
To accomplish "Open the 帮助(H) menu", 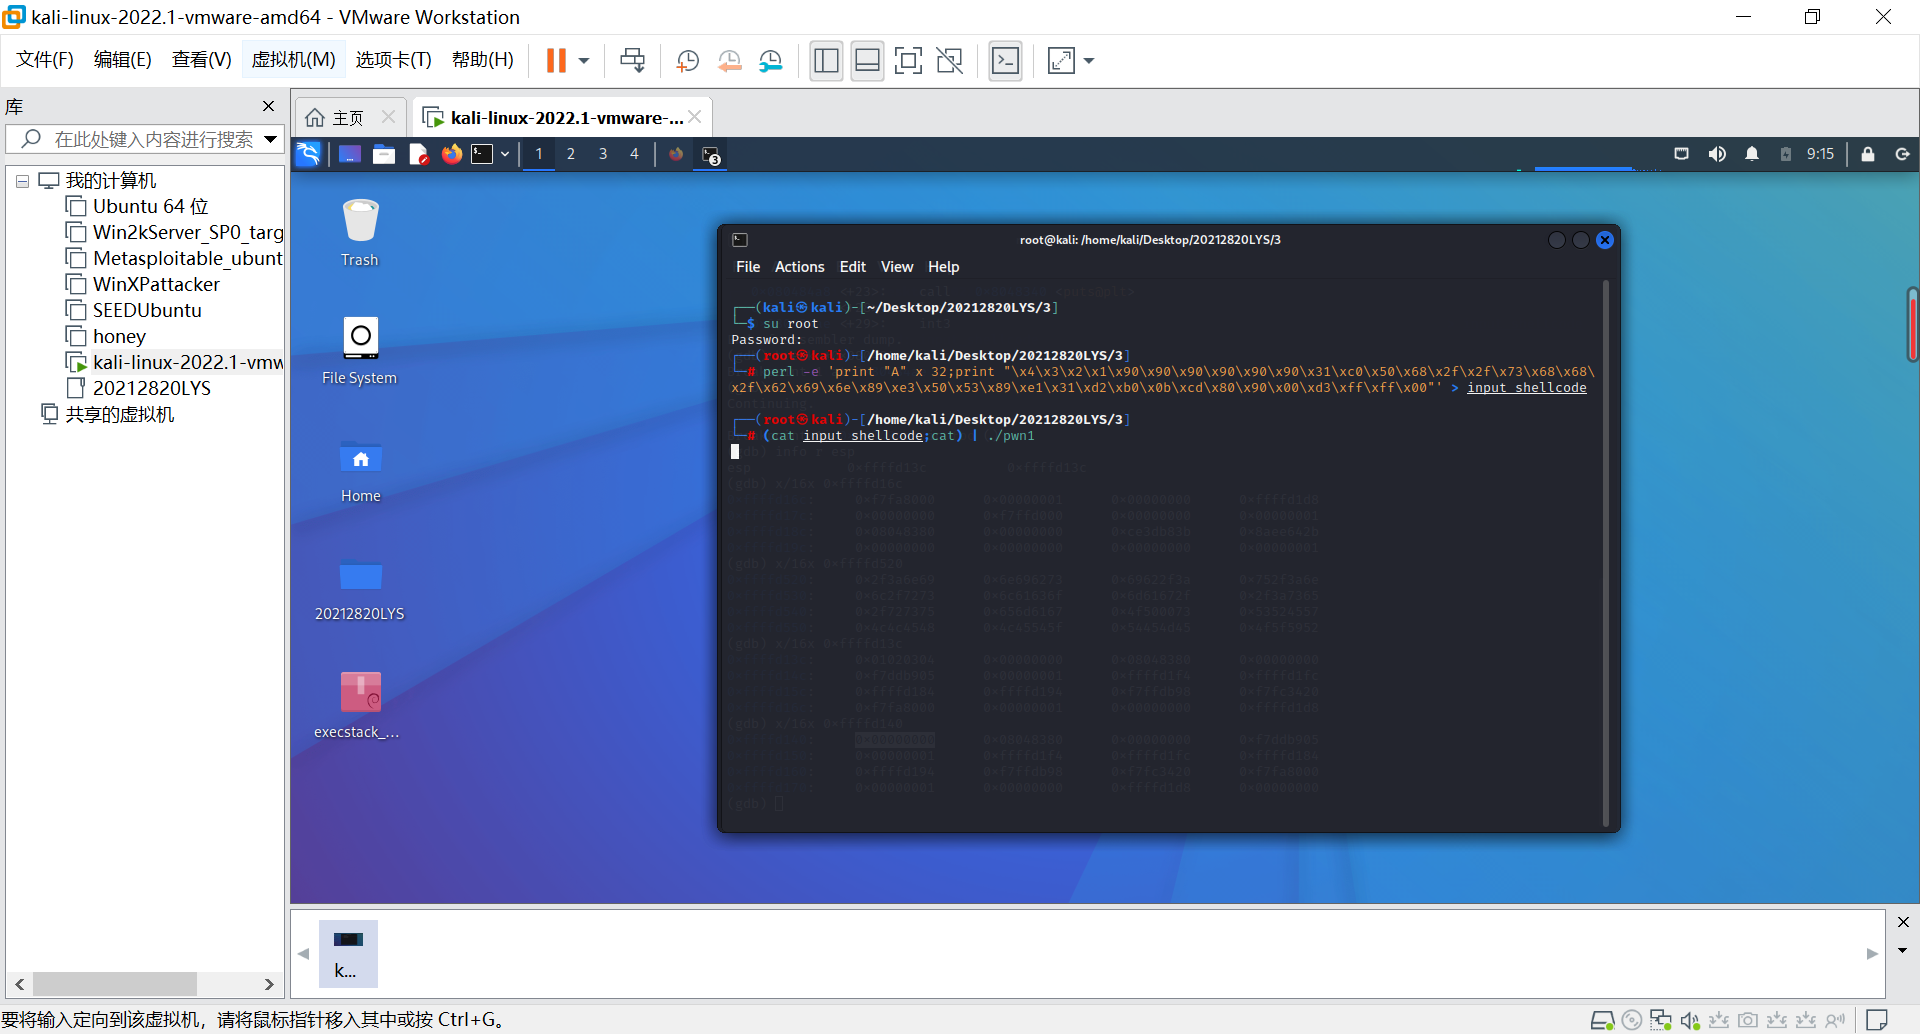I will [482, 60].
